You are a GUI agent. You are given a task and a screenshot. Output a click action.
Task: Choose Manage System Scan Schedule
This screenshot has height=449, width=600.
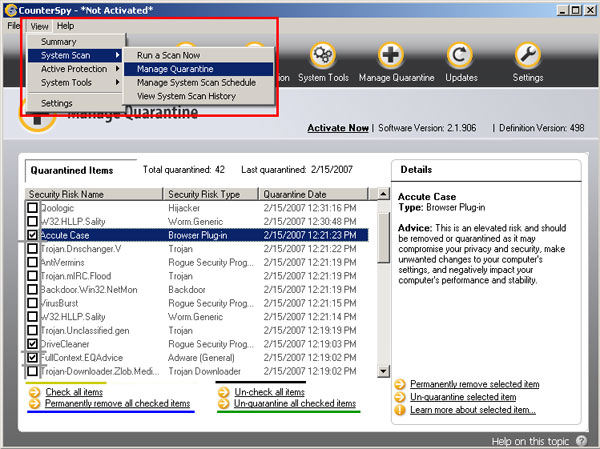click(199, 82)
